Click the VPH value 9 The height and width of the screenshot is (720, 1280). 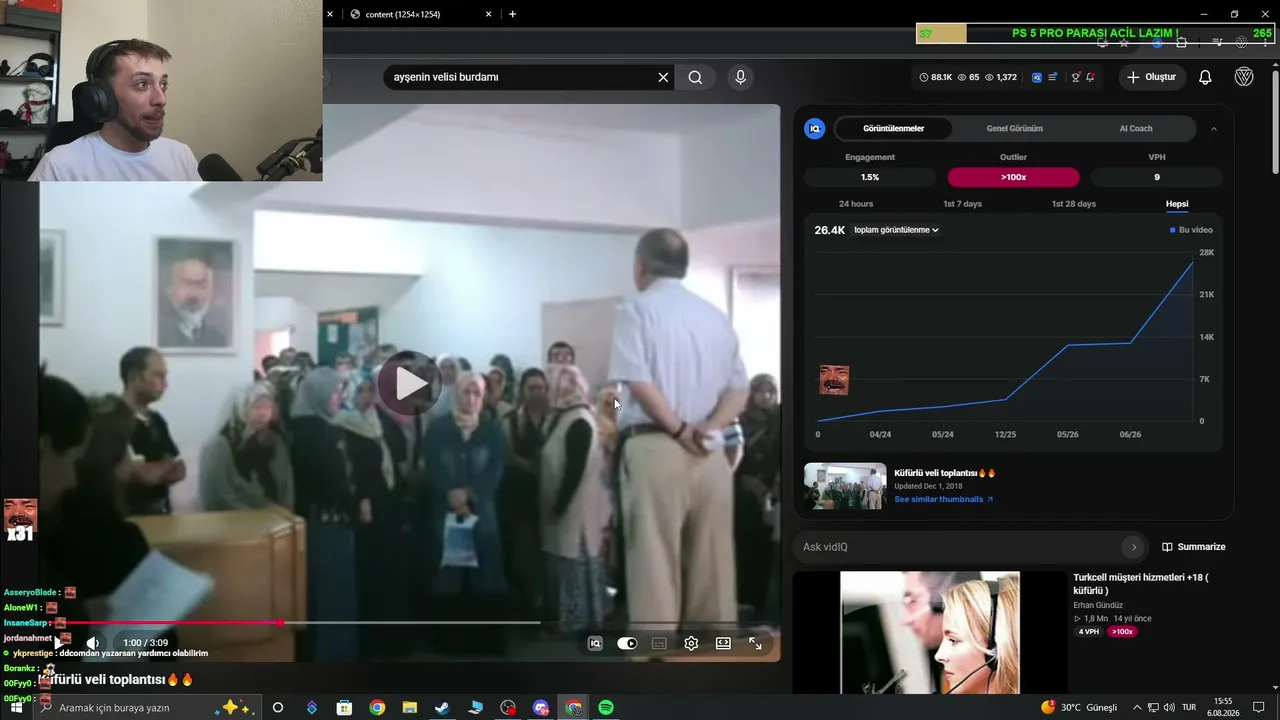(x=1156, y=177)
